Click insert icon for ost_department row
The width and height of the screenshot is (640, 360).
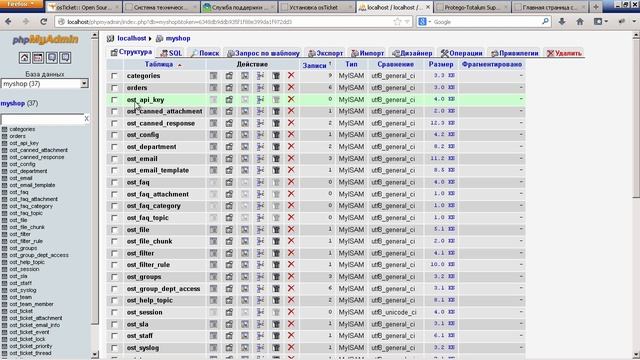tap(260, 147)
